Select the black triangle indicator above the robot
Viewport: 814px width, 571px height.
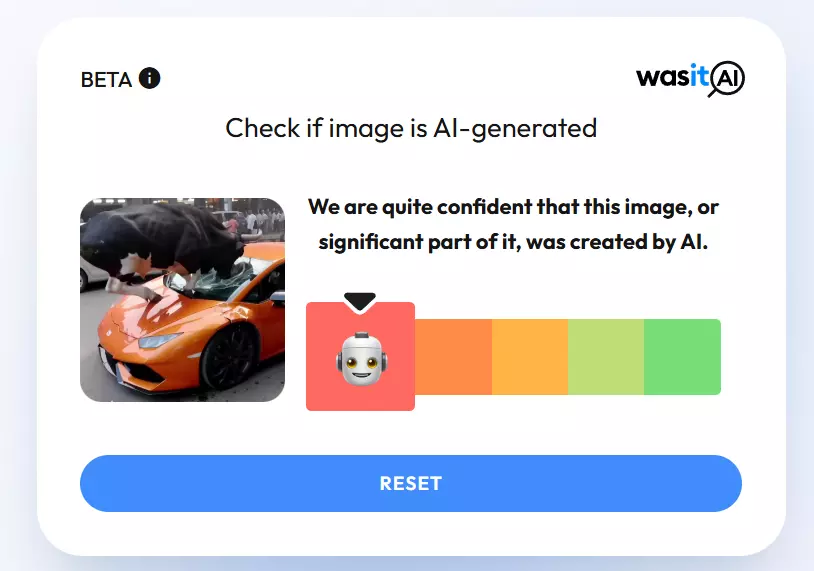point(360,302)
